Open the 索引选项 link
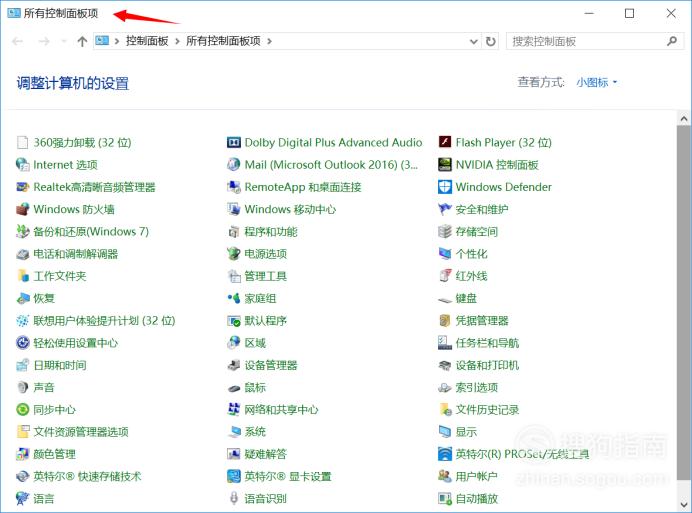The width and height of the screenshot is (692, 513). pos(477,388)
